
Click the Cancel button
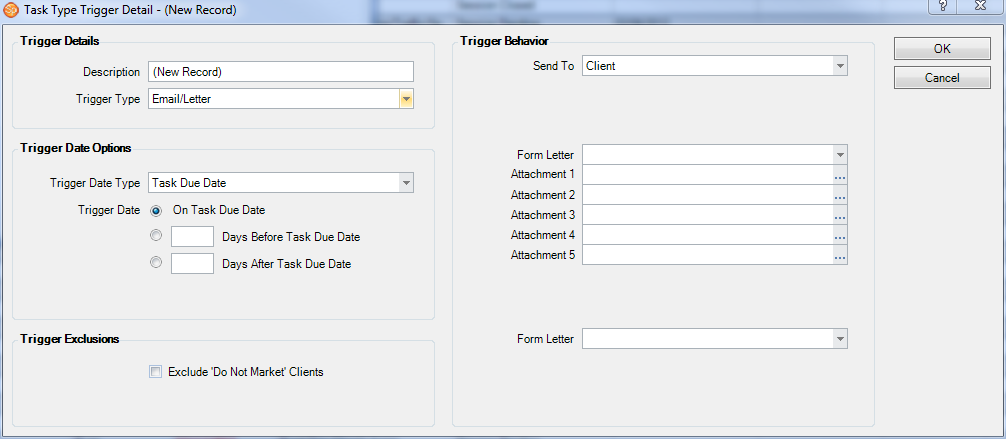click(942, 78)
